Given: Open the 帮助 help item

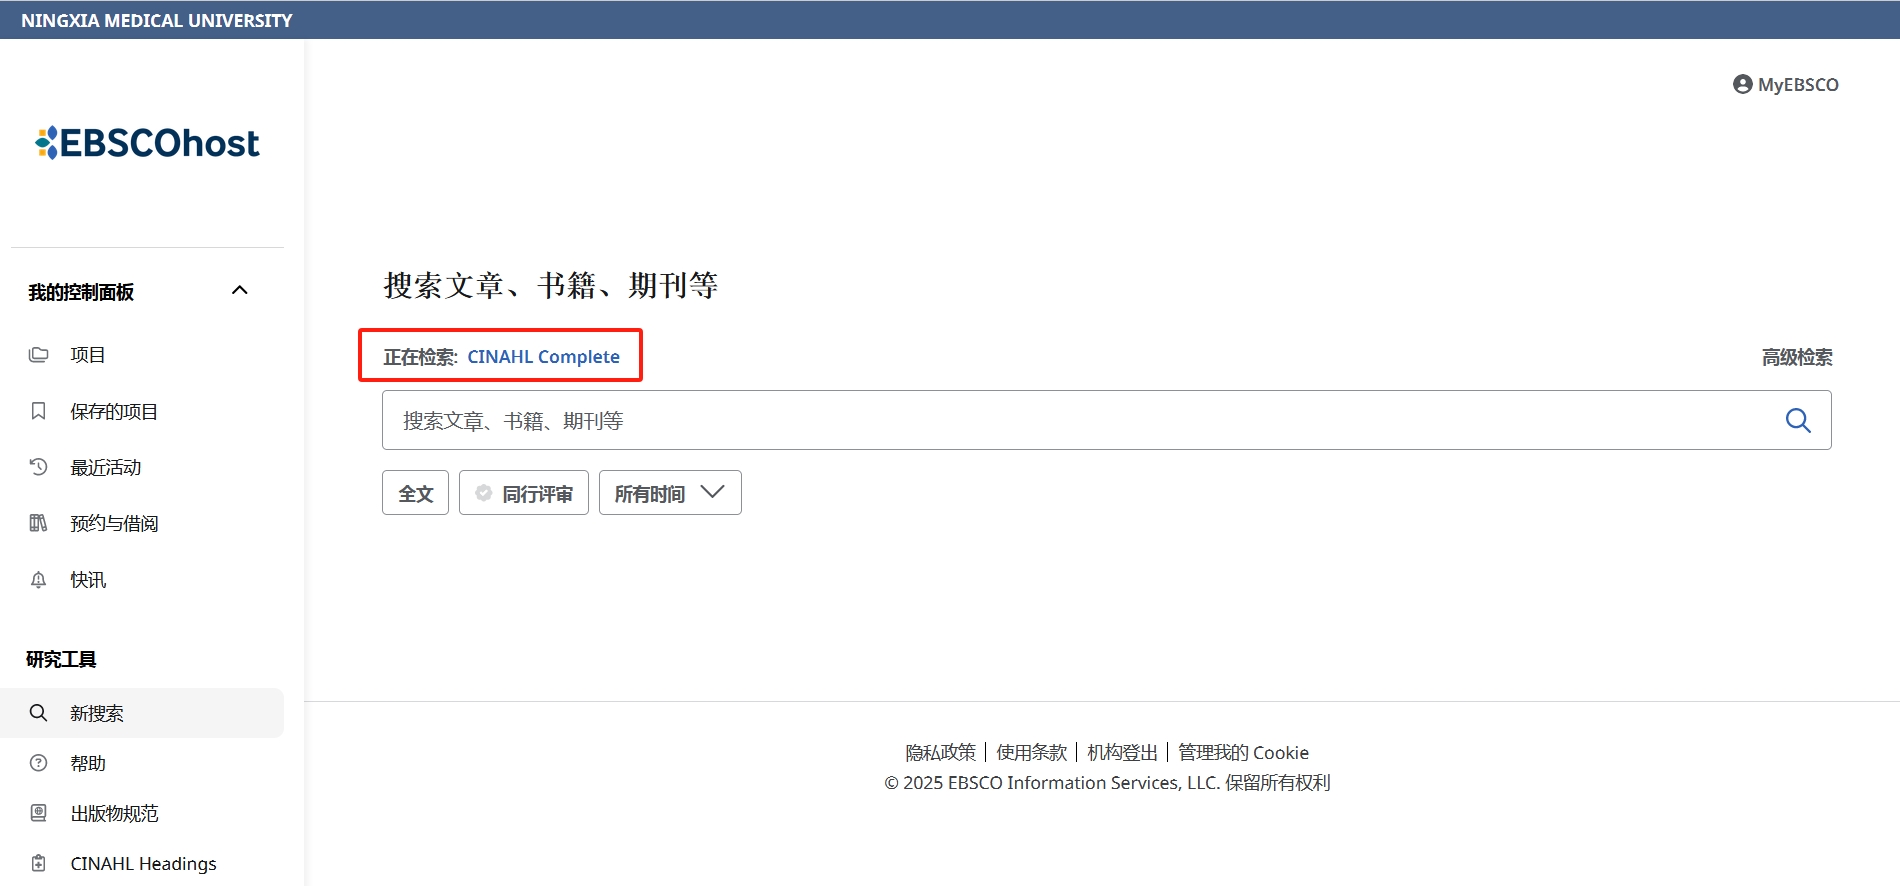Looking at the screenshot, I should coord(88,763).
